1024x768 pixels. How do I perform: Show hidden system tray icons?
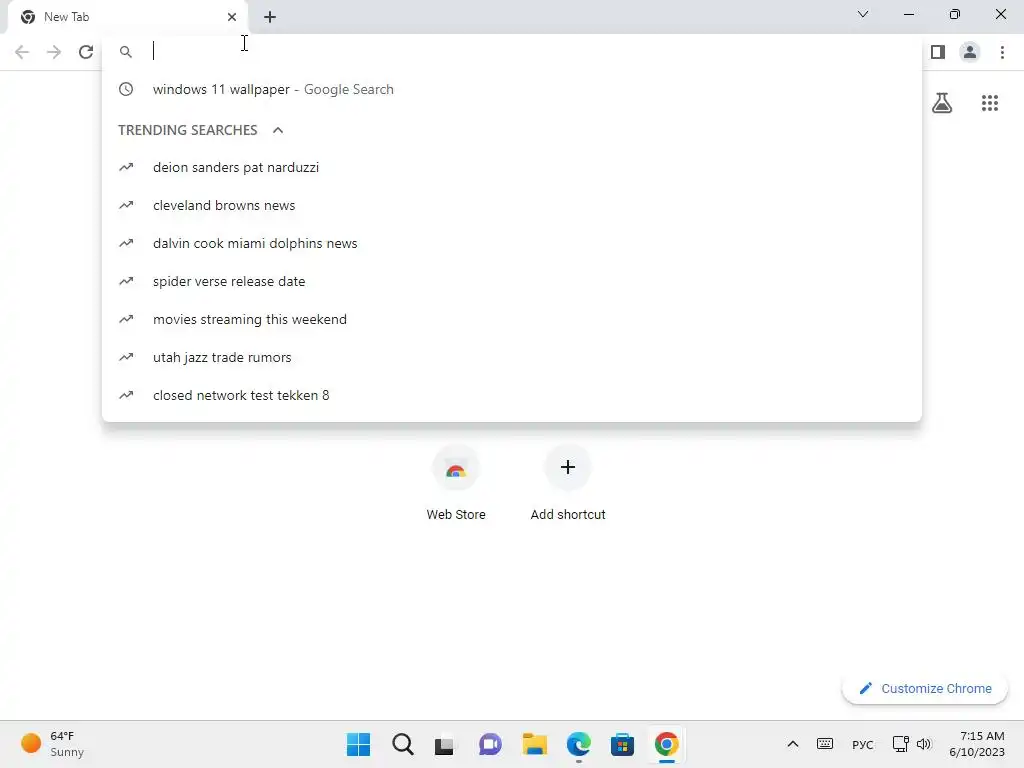pyautogui.click(x=793, y=744)
